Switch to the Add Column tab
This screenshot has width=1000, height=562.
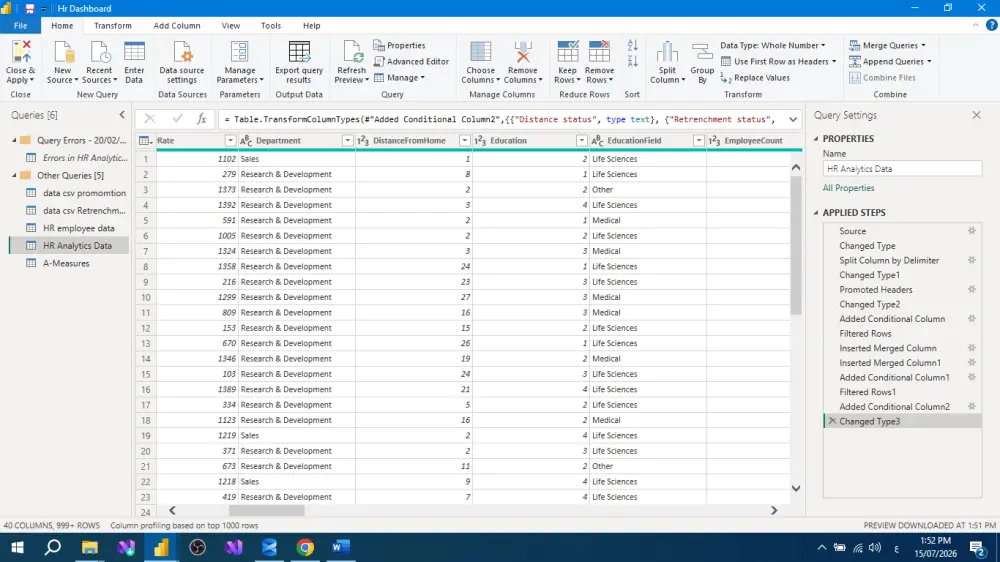177,26
